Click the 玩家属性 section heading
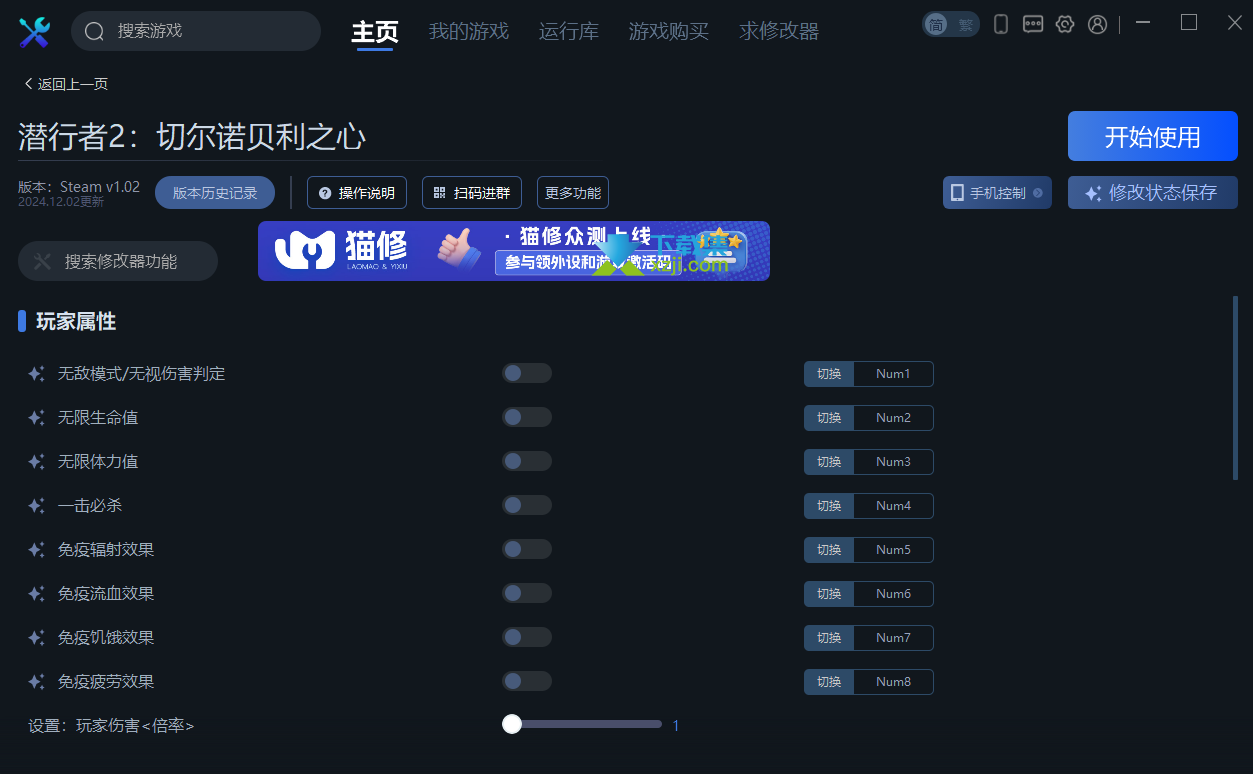This screenshot has width=1253, height=774. (76, 321)
